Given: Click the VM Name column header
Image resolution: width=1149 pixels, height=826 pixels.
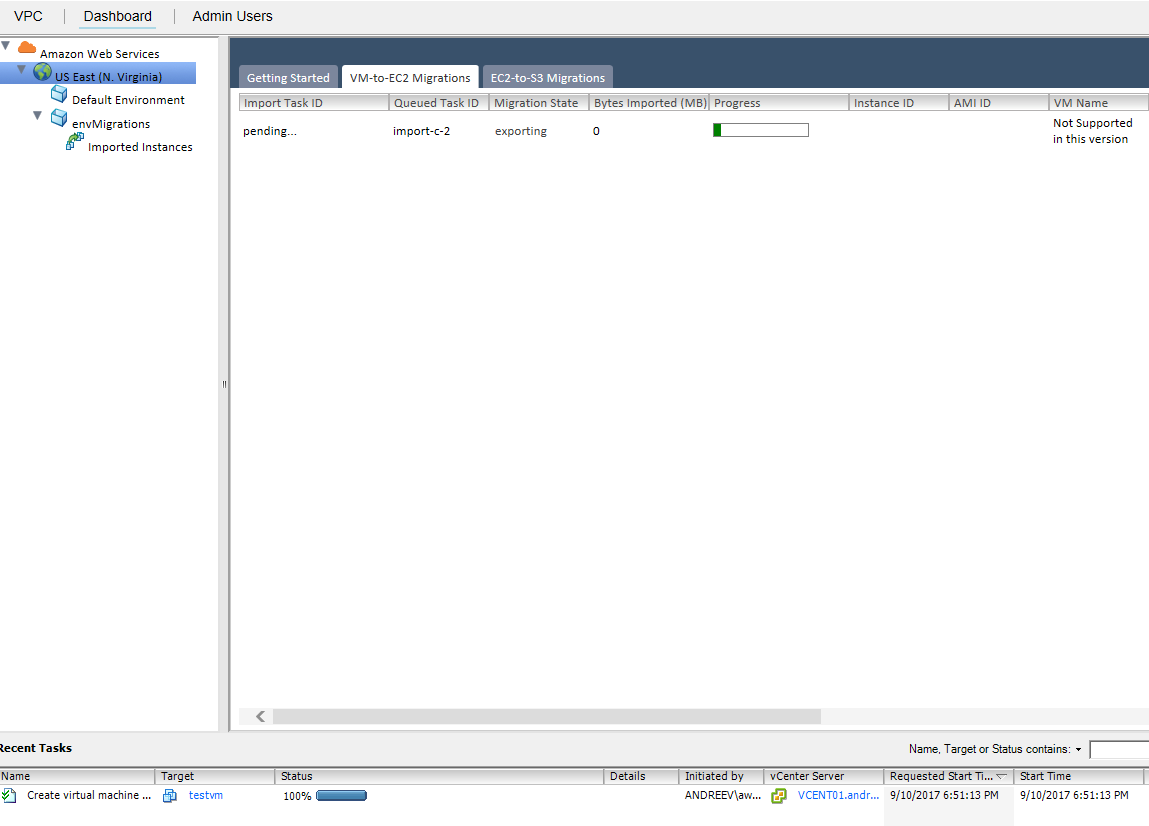Looking at the screenshot, I should [1098, 103].
